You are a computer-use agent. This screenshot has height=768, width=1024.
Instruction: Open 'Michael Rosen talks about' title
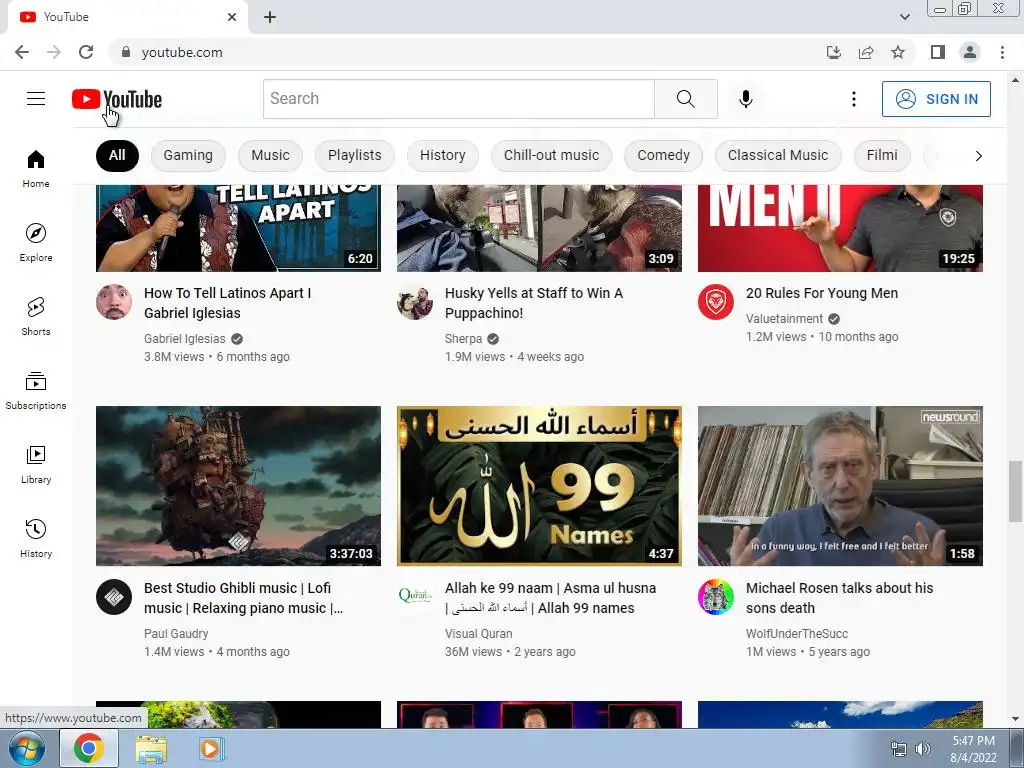click(x=839, y=598)
